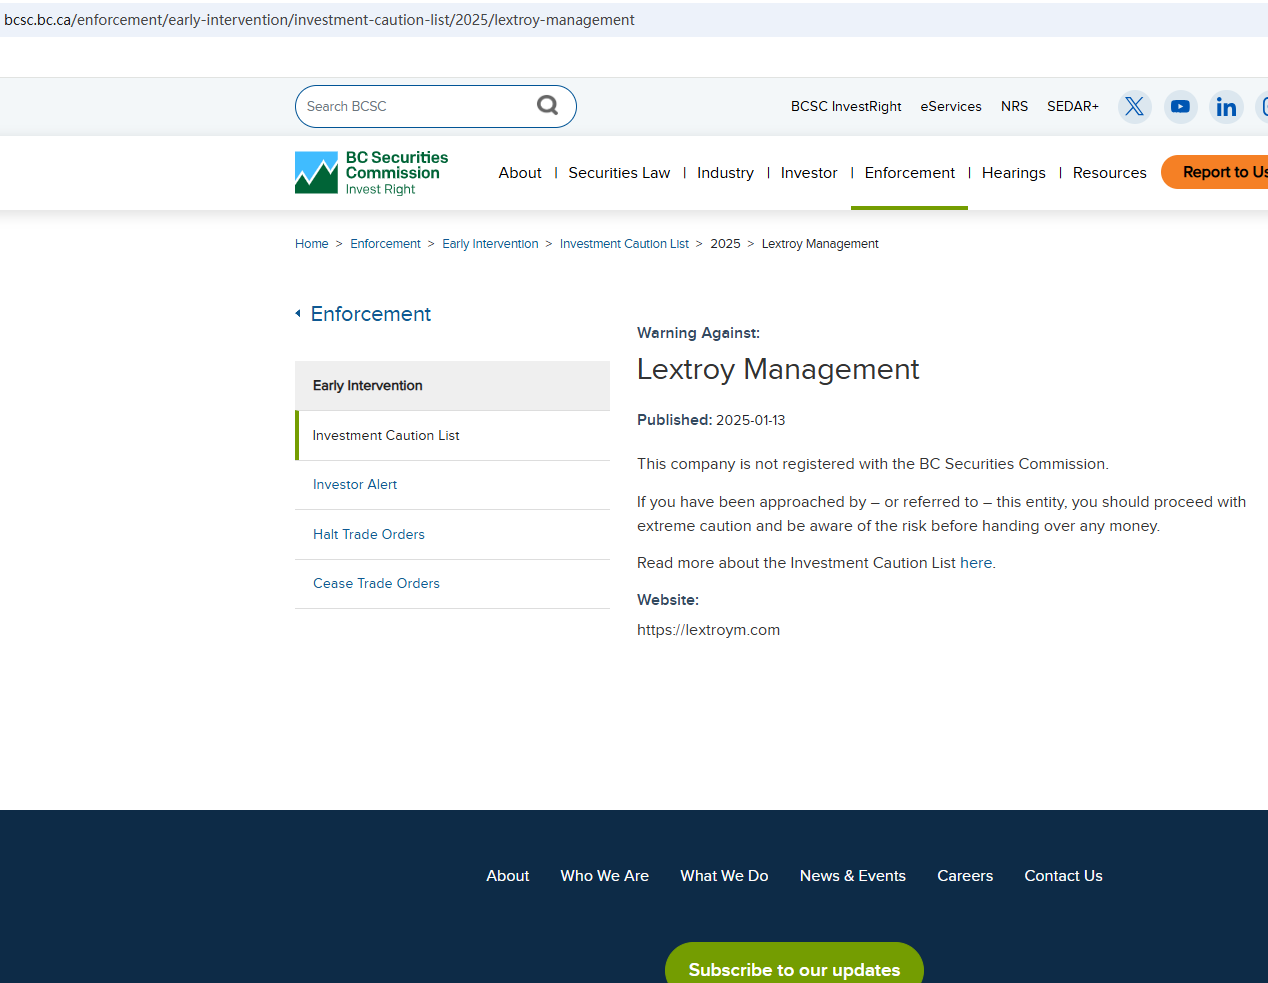
Task: Open the BCSC YouTube channel icon
Action: (1180, 106)
